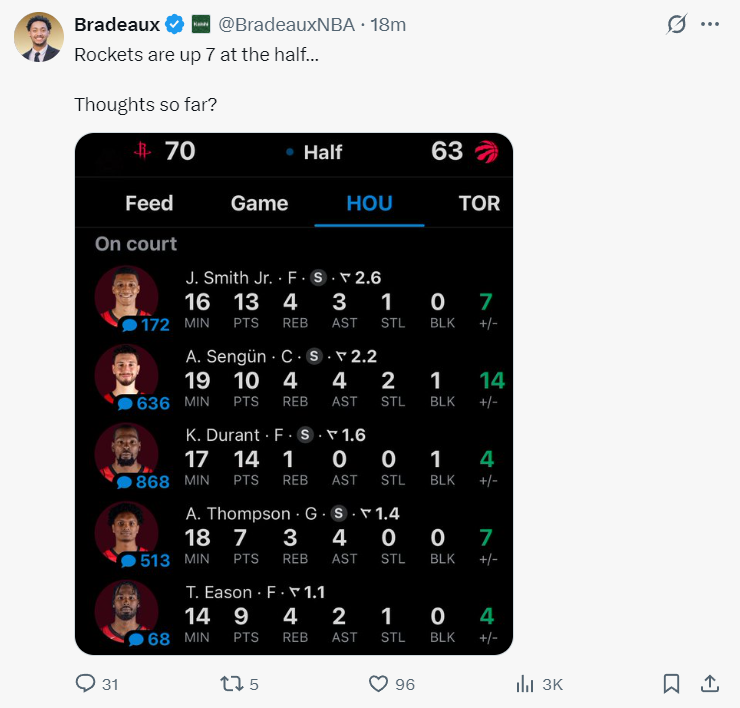Select the HOU tab in image

[x=369, y=203]
